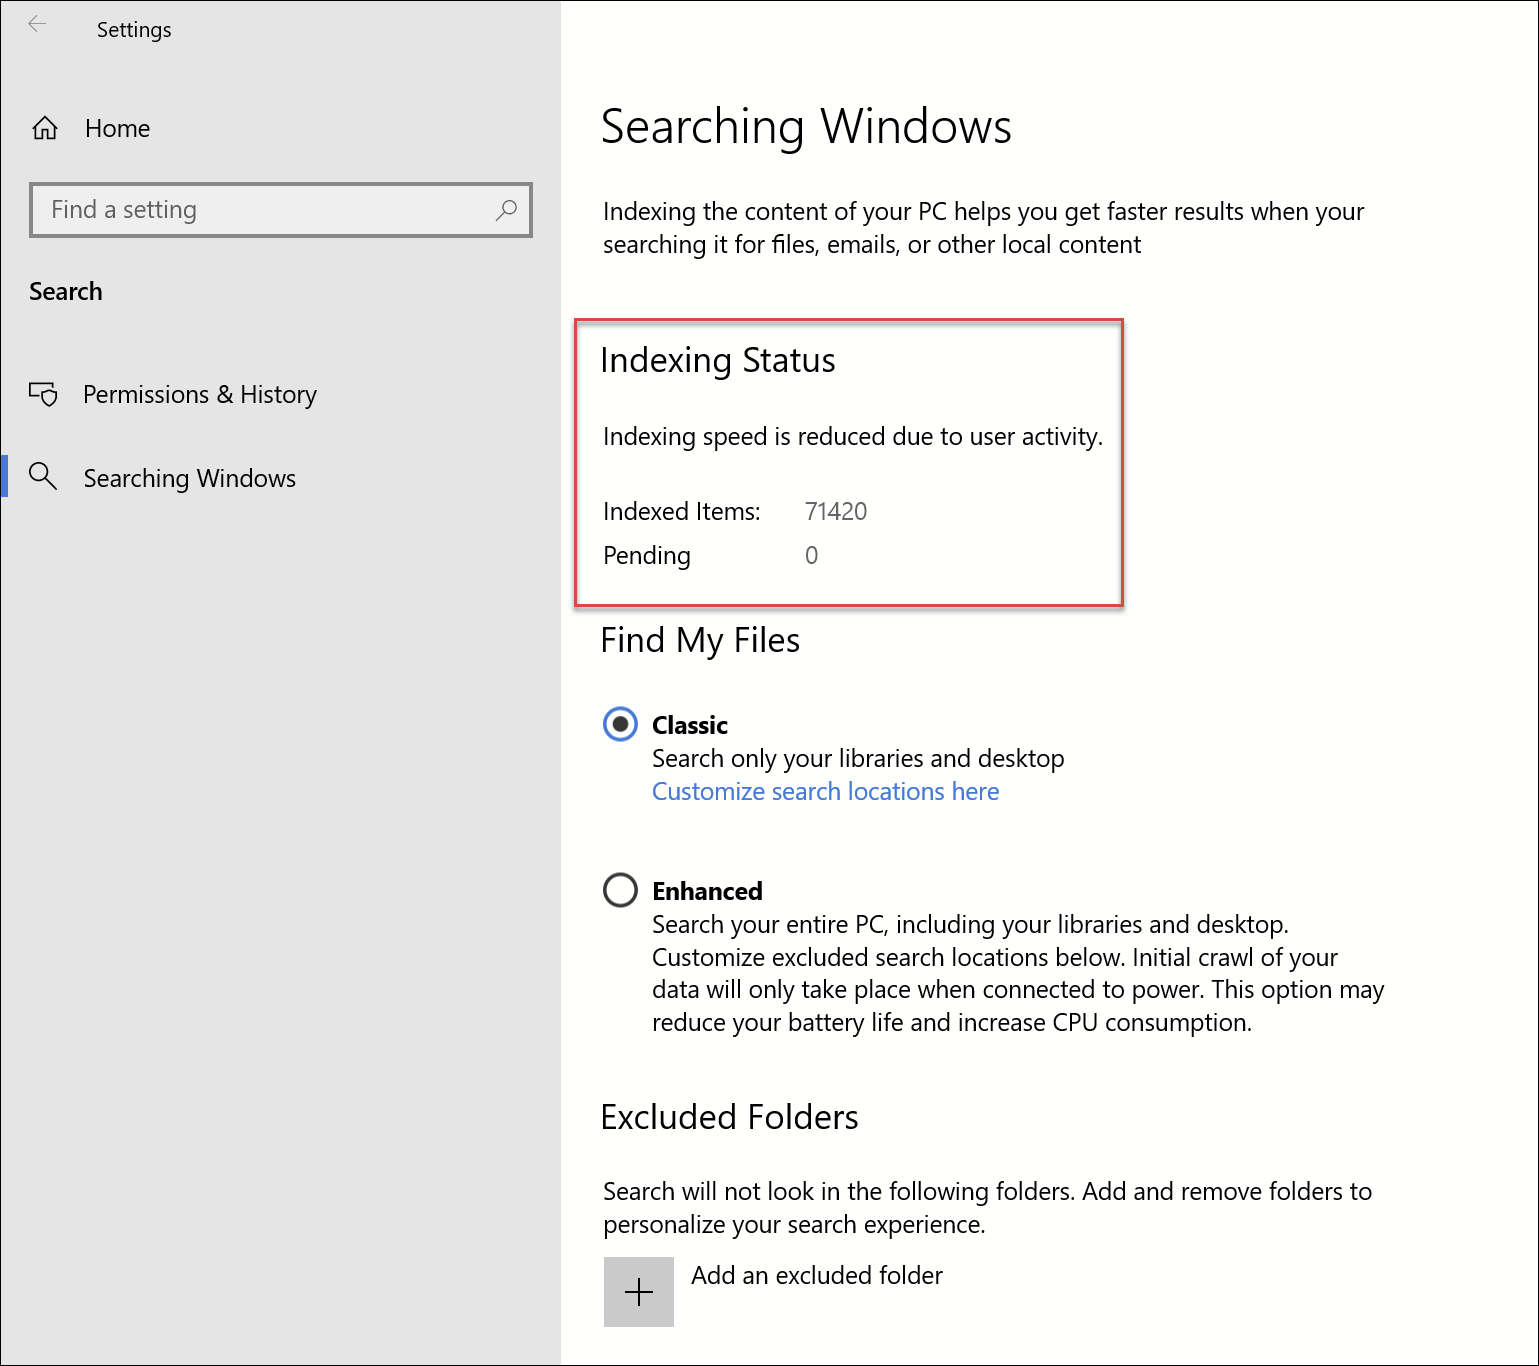Open the Customize search locations here link

coord(824,791)
